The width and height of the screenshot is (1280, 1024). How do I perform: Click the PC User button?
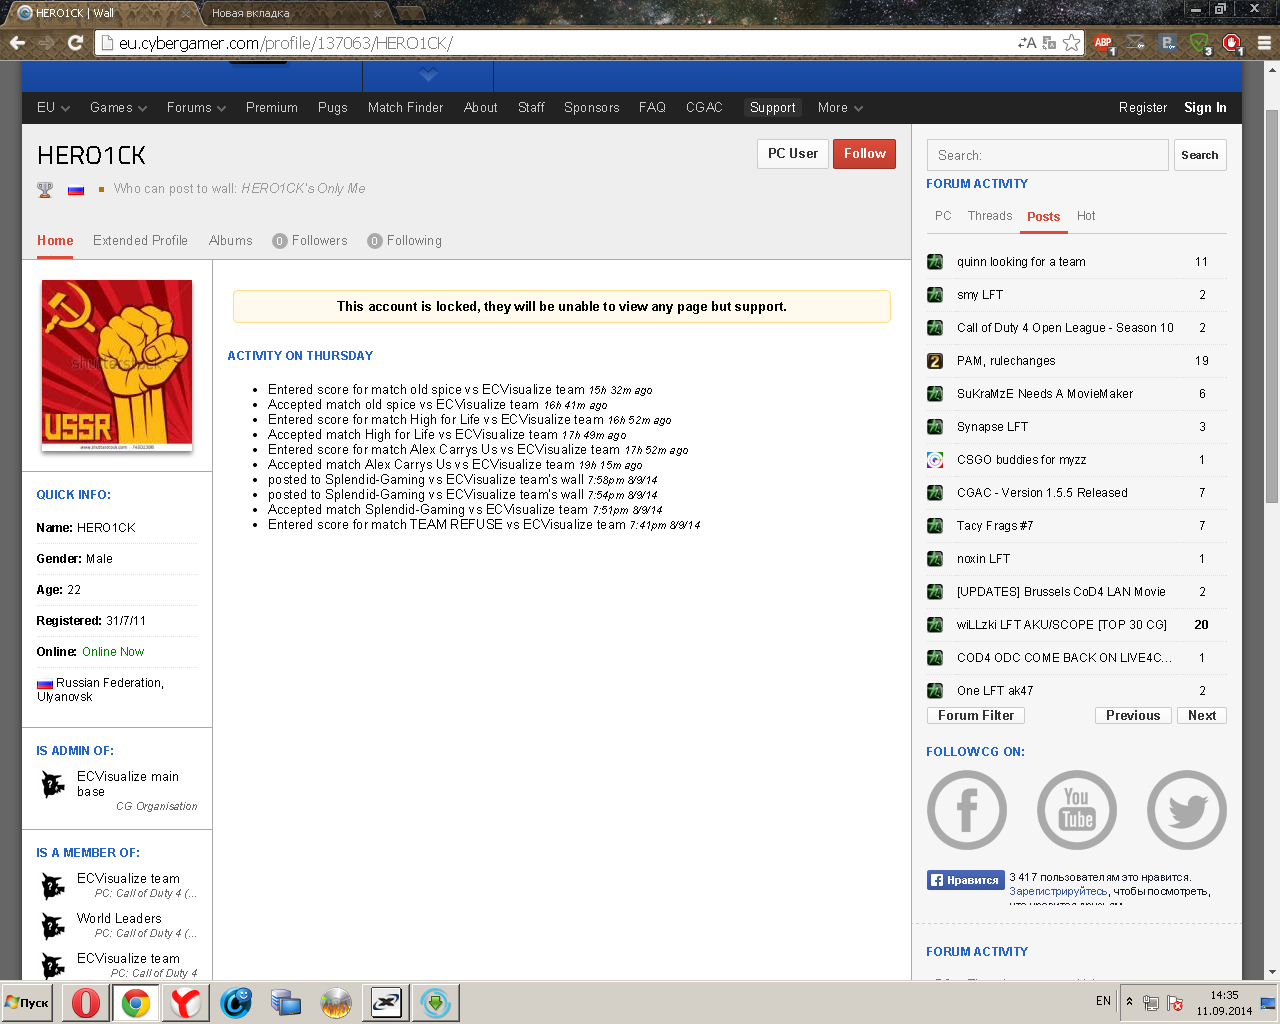point(793,154)
